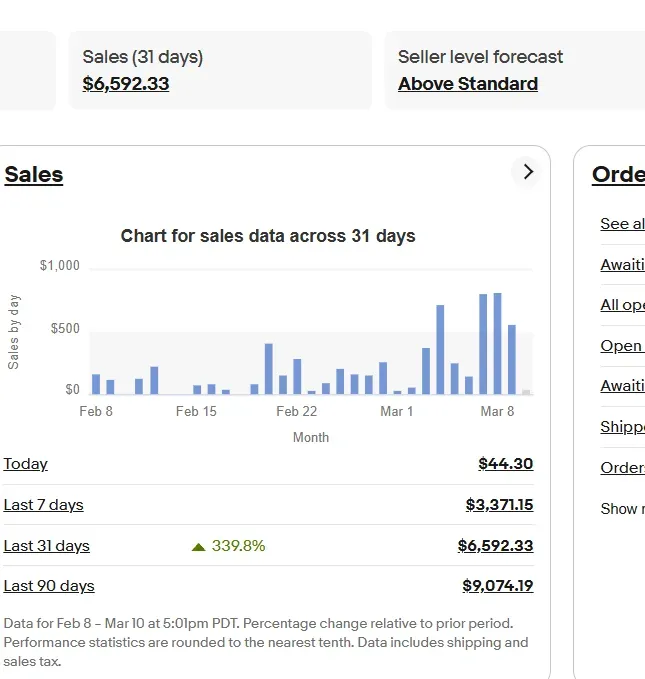Click the $9,074.19 sales total
The width and height of the screenshot is (645, 679).
tap(497, 586)
